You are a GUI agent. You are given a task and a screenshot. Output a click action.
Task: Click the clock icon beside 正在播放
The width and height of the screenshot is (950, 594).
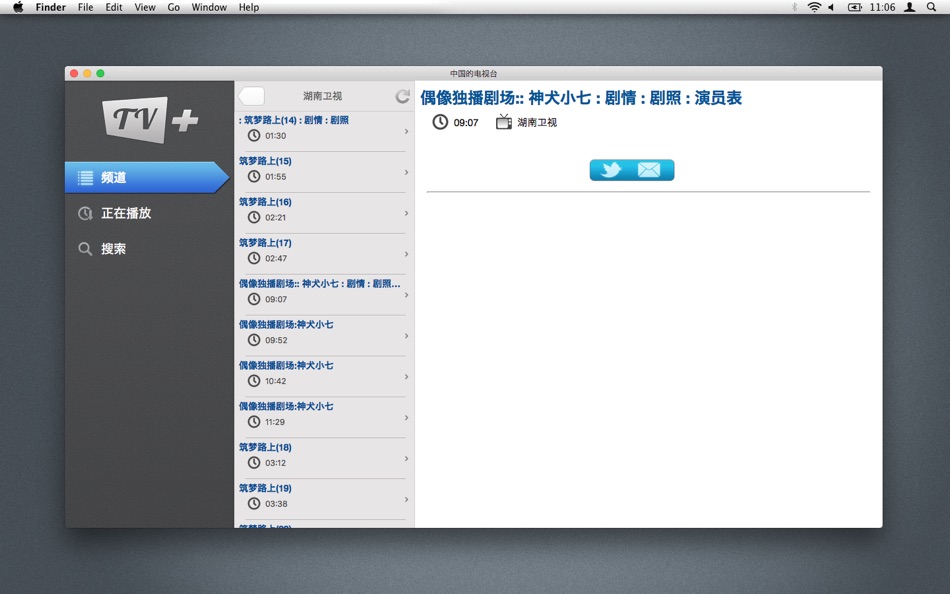85,213
